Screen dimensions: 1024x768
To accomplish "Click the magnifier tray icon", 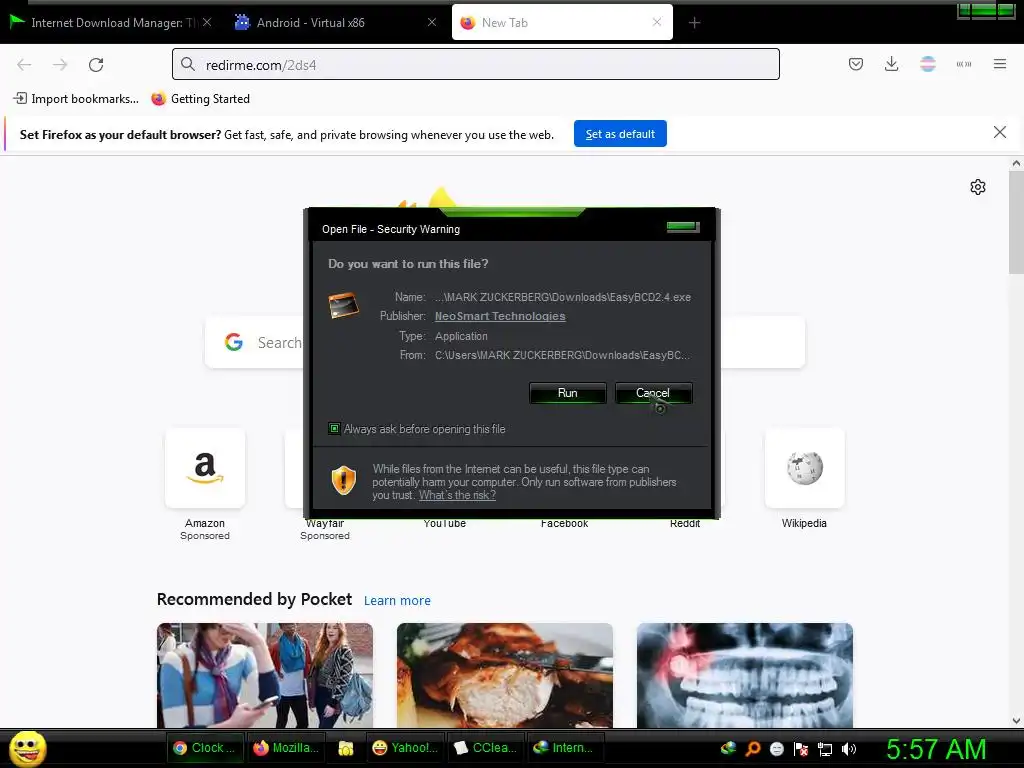I will point(752,748).
